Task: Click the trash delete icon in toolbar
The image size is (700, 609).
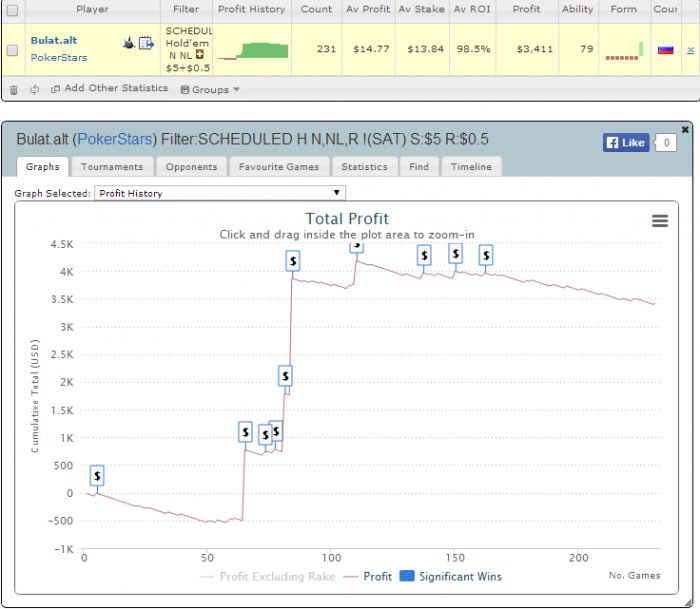Action: tap(14, 90)
